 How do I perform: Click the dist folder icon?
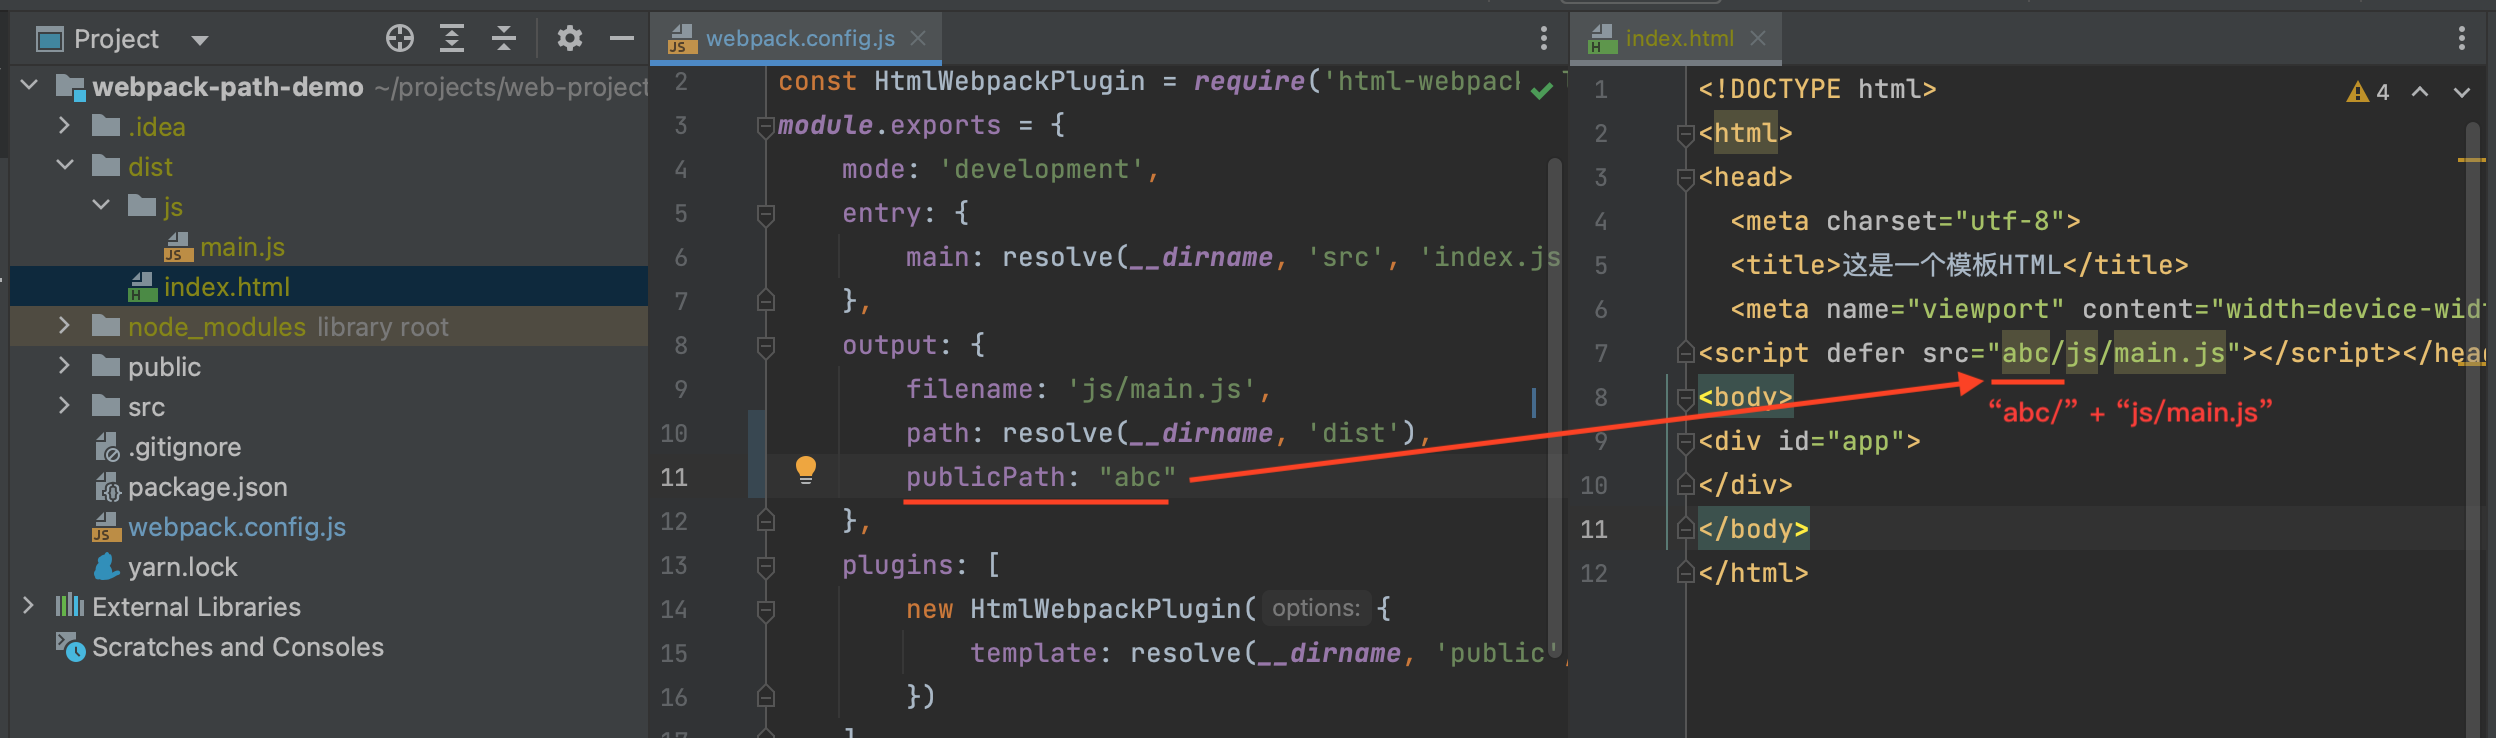(106, 166)
